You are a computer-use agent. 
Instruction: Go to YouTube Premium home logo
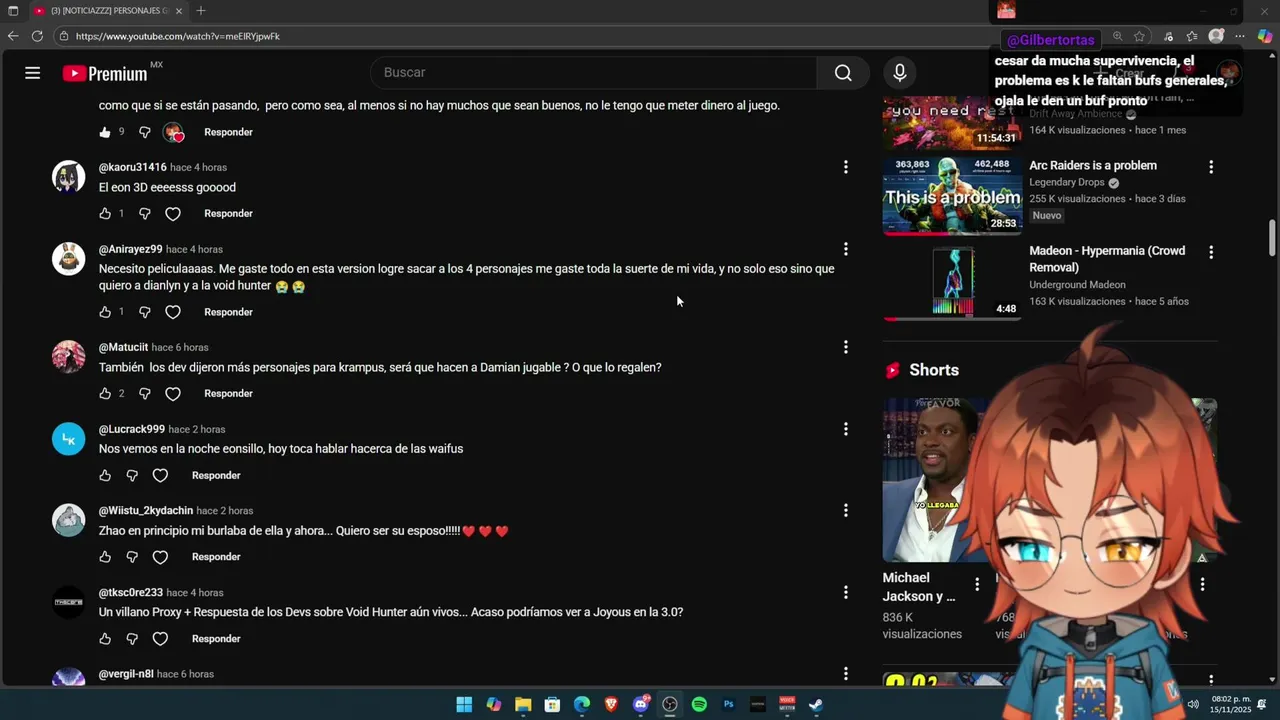point(105,73)
